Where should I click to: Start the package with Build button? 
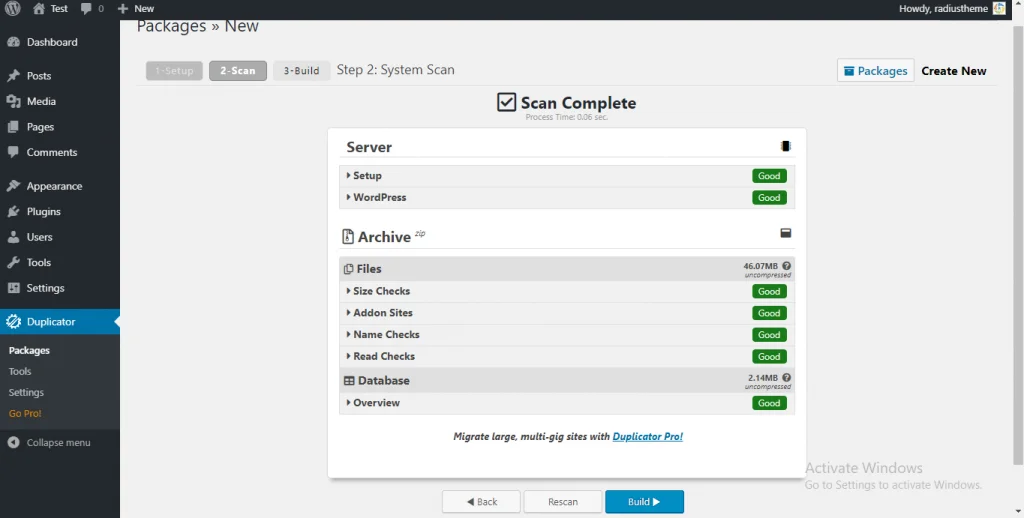point(645,502)
